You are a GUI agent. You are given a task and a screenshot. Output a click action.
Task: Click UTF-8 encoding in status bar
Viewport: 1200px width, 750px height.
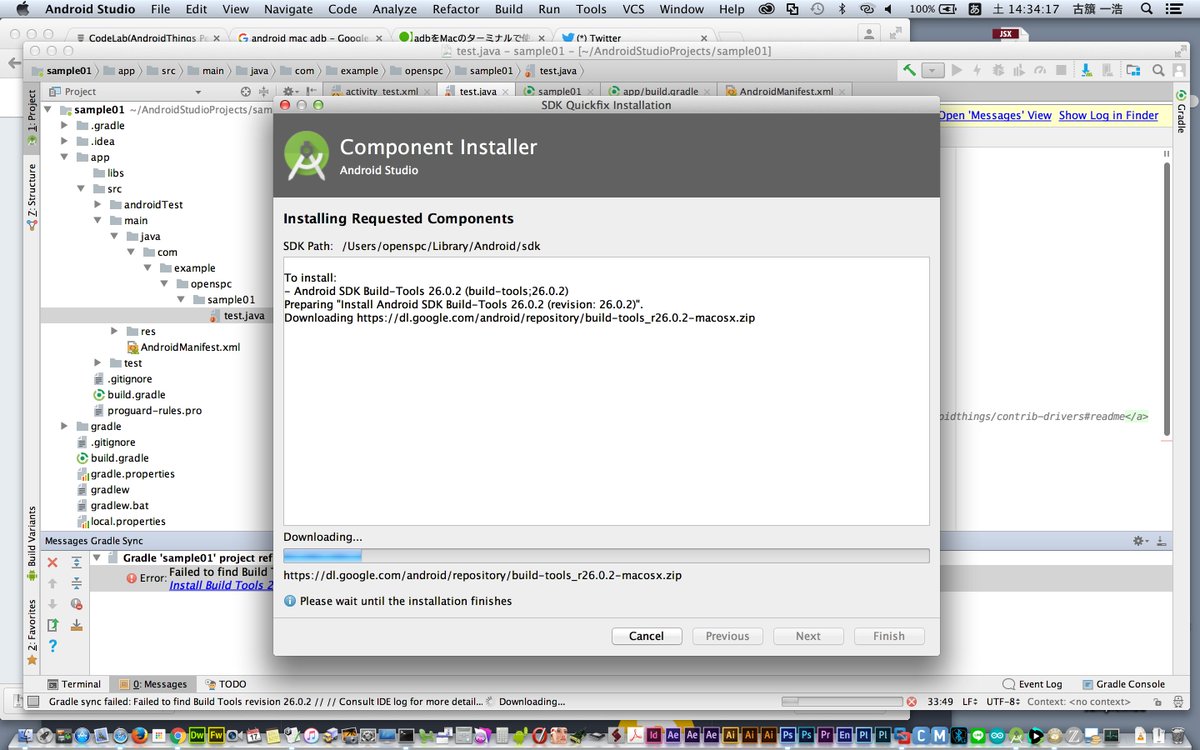[x=1001, y=702]
